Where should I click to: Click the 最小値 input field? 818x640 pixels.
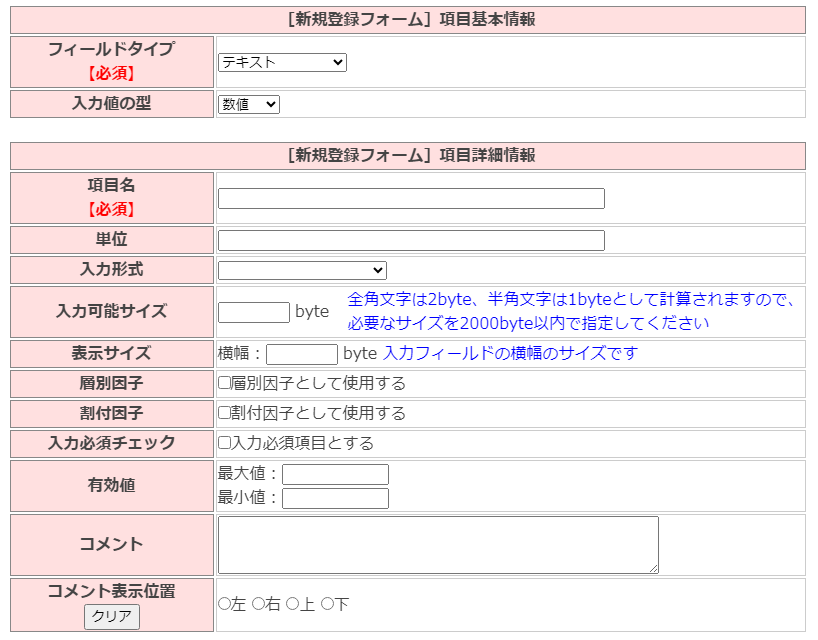[x=335, y=498]
